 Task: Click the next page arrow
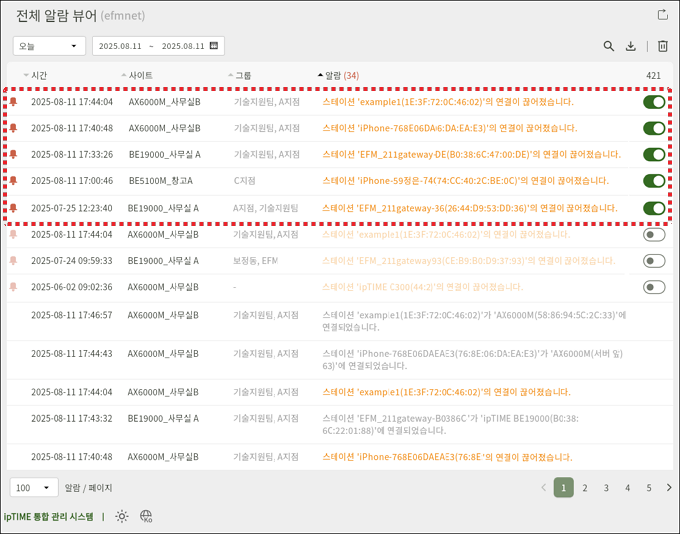tap(668, 488)
